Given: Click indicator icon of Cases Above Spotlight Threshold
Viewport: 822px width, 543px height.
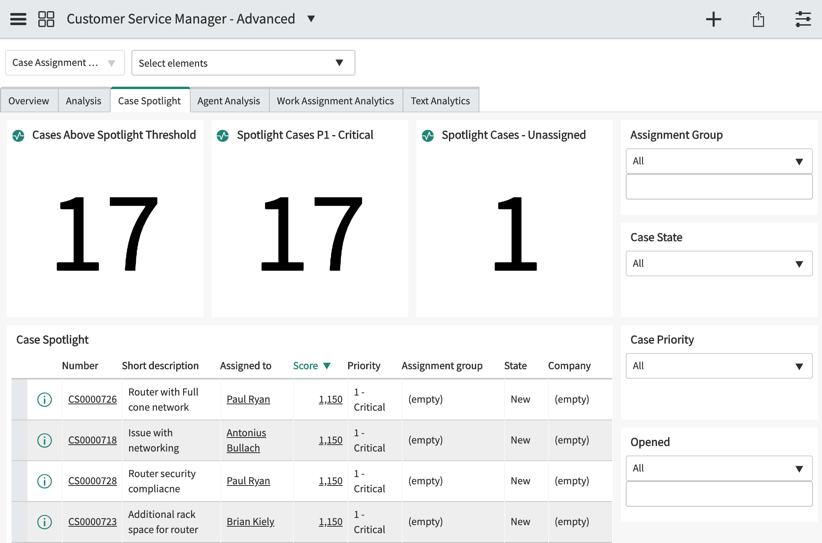Looking at the screenshot, I should click(18, 136).
